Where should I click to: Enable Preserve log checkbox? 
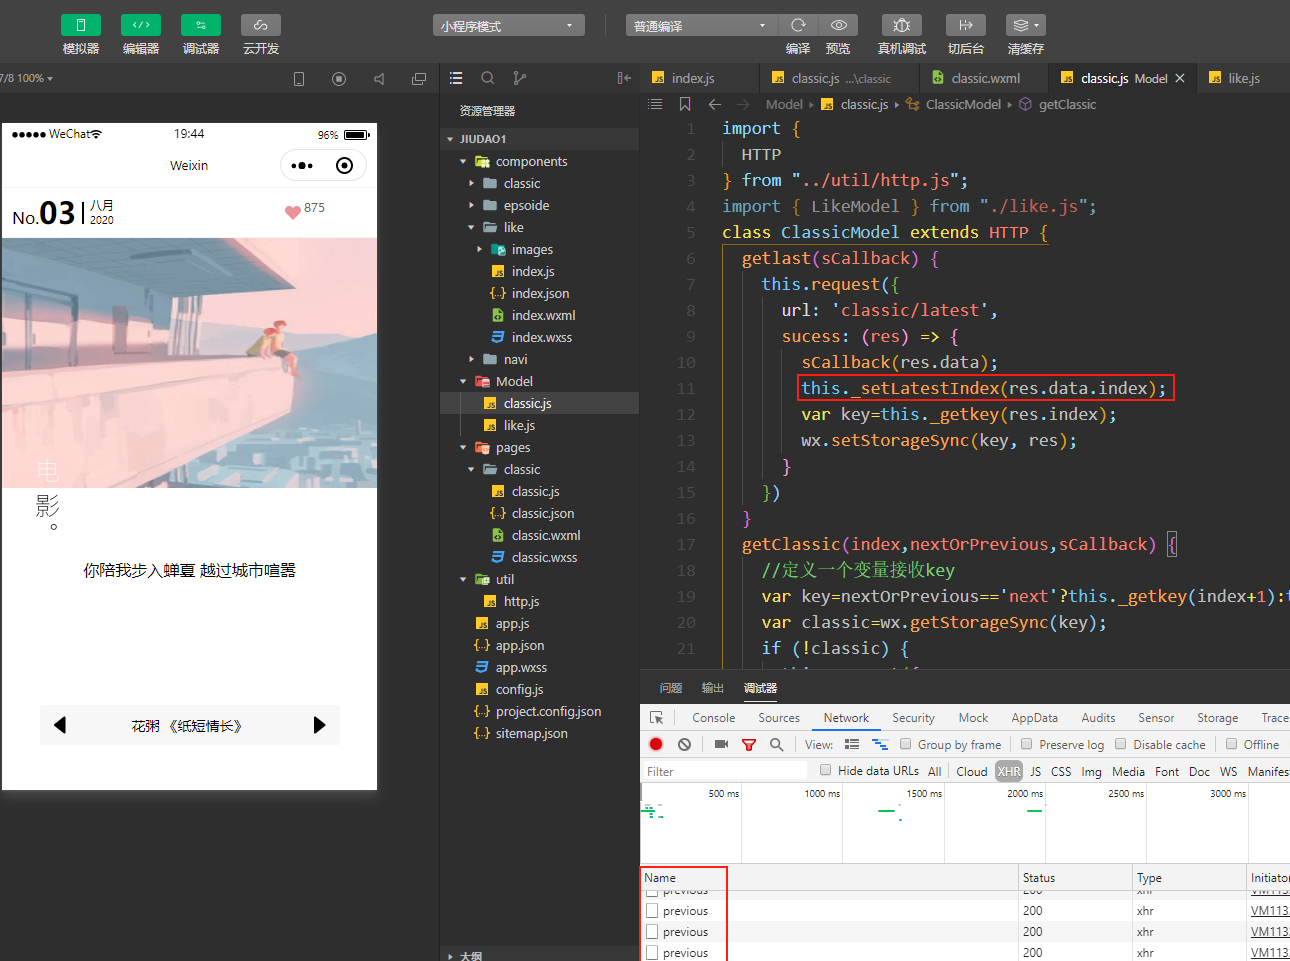(1026, 744)
